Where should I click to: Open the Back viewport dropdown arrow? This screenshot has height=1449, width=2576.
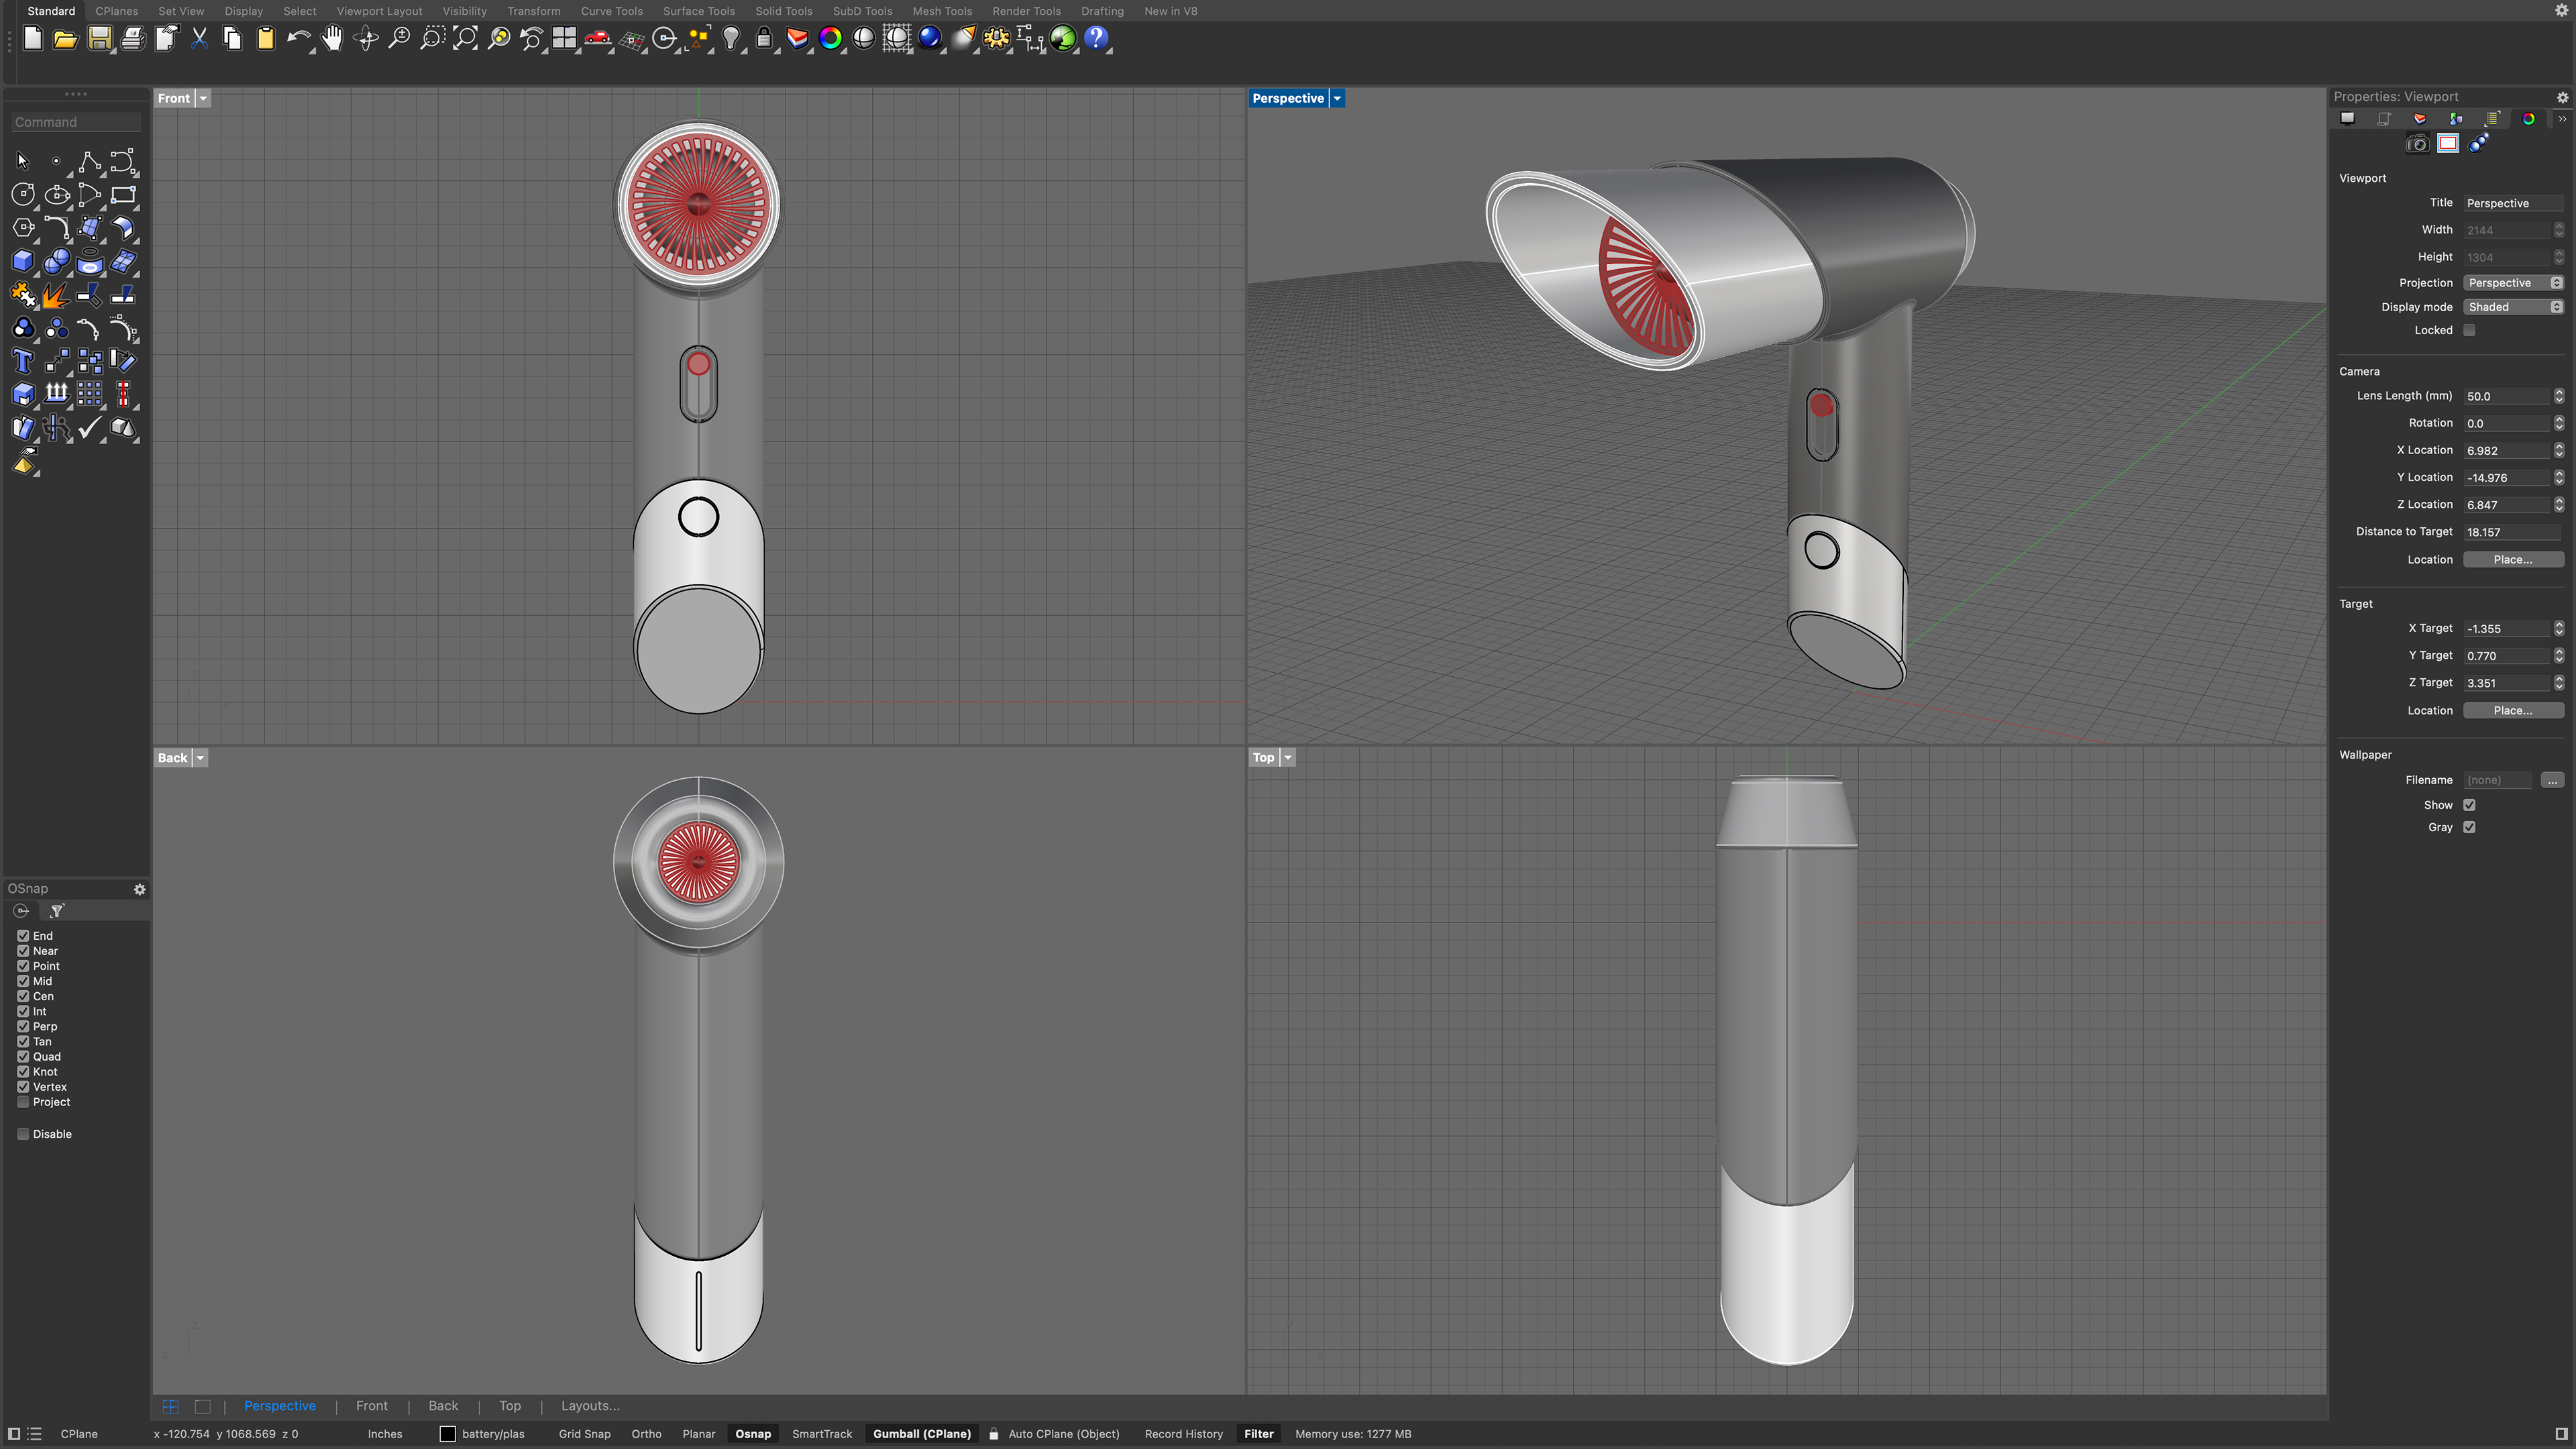[200, 758]
